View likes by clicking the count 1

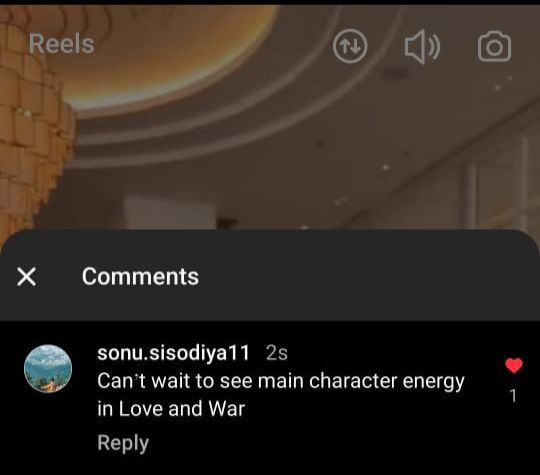(513, 396)
